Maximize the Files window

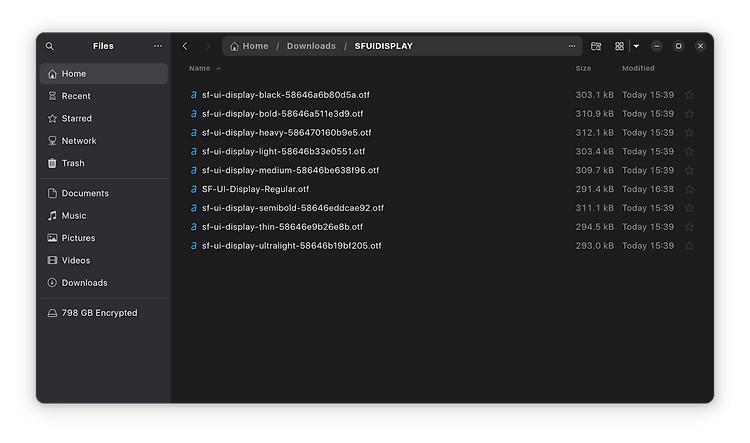point(678,46)
